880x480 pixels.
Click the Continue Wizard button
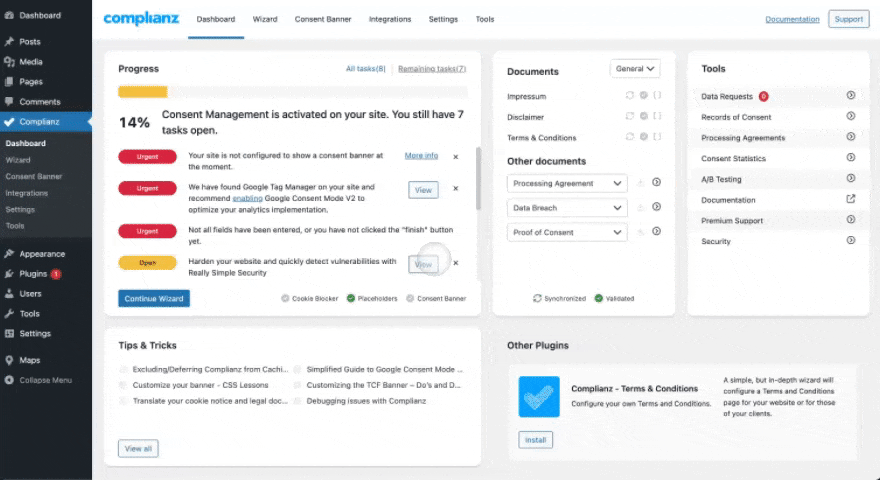[x=154, y=298]
